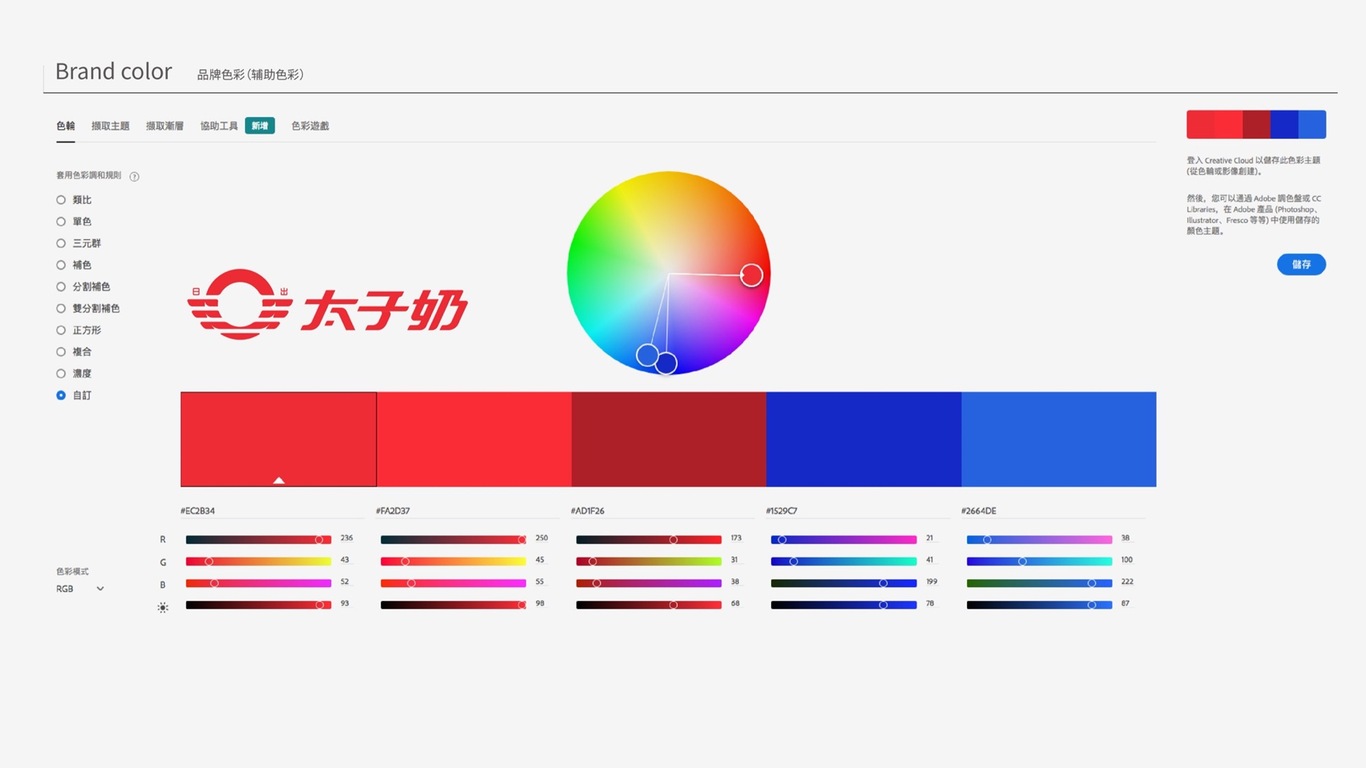
Task: Select the #1529C7 deep blue swatch
Action: pos(864,439)
